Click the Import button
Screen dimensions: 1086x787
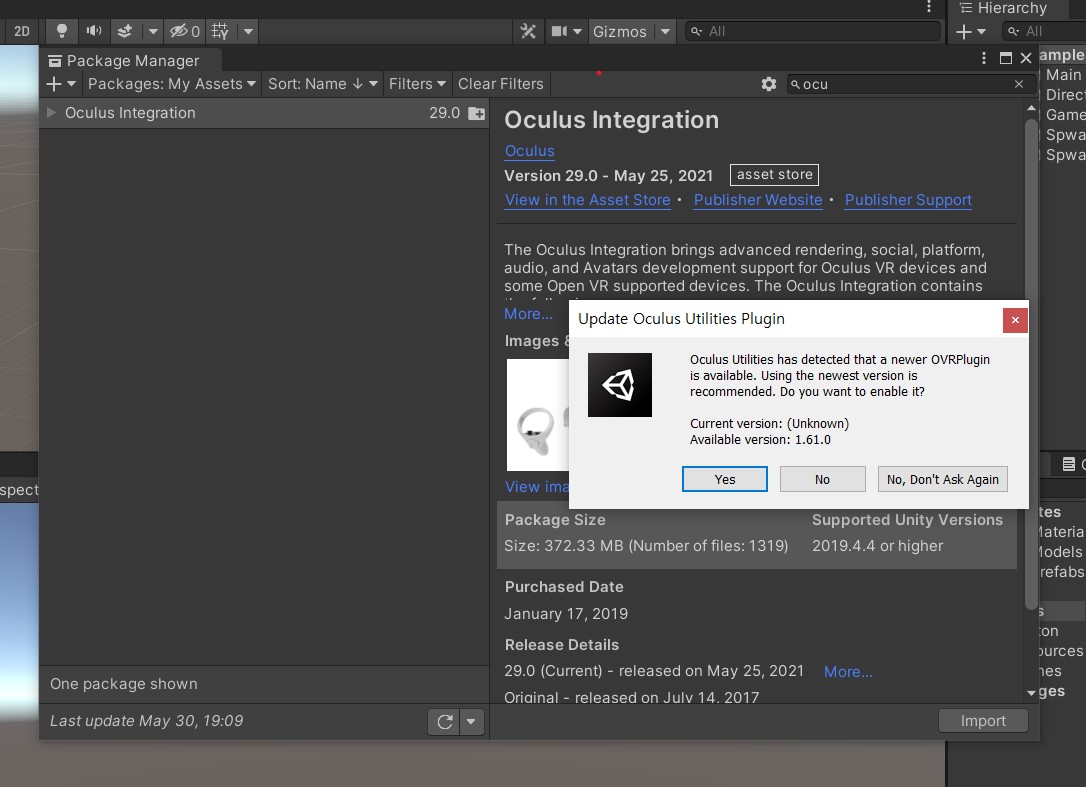pos(983,721)
